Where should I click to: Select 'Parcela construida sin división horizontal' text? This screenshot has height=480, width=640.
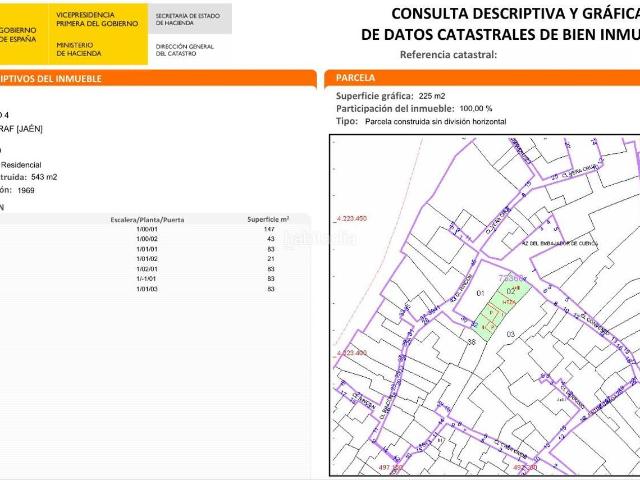[436, 122]
